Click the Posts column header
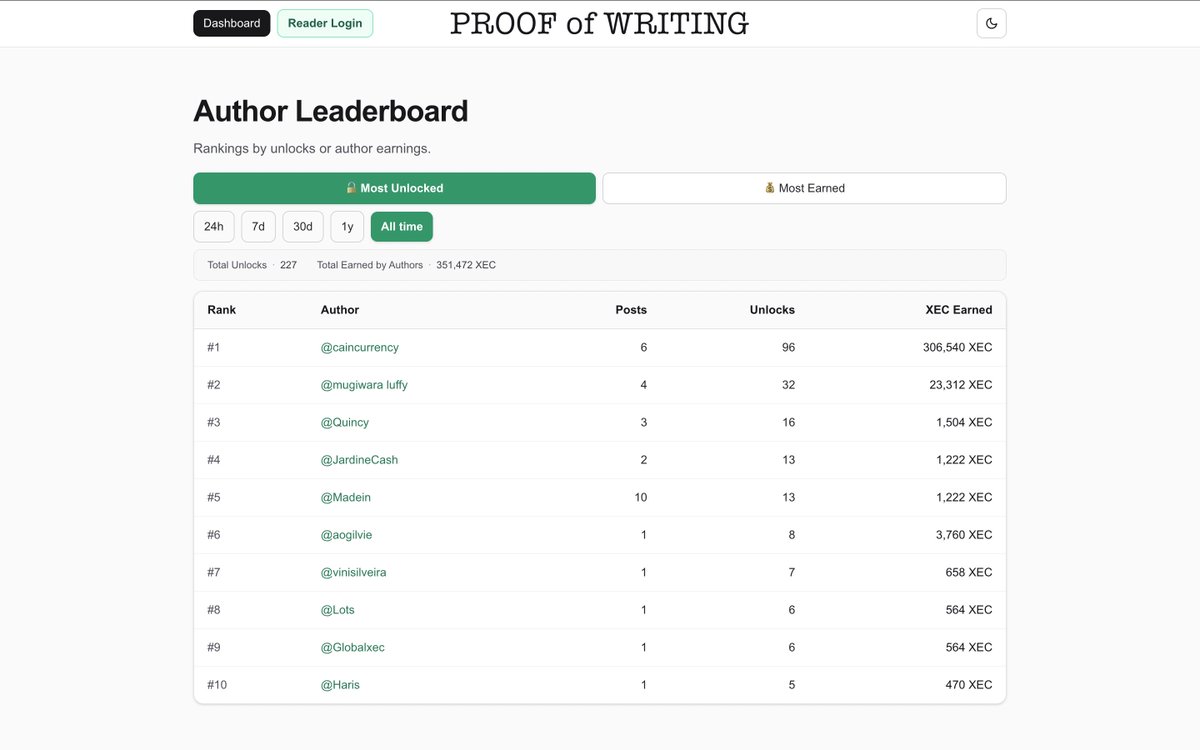Image resolution: width=1200 pixels, height=750 pixels. [x=631, y=310]
